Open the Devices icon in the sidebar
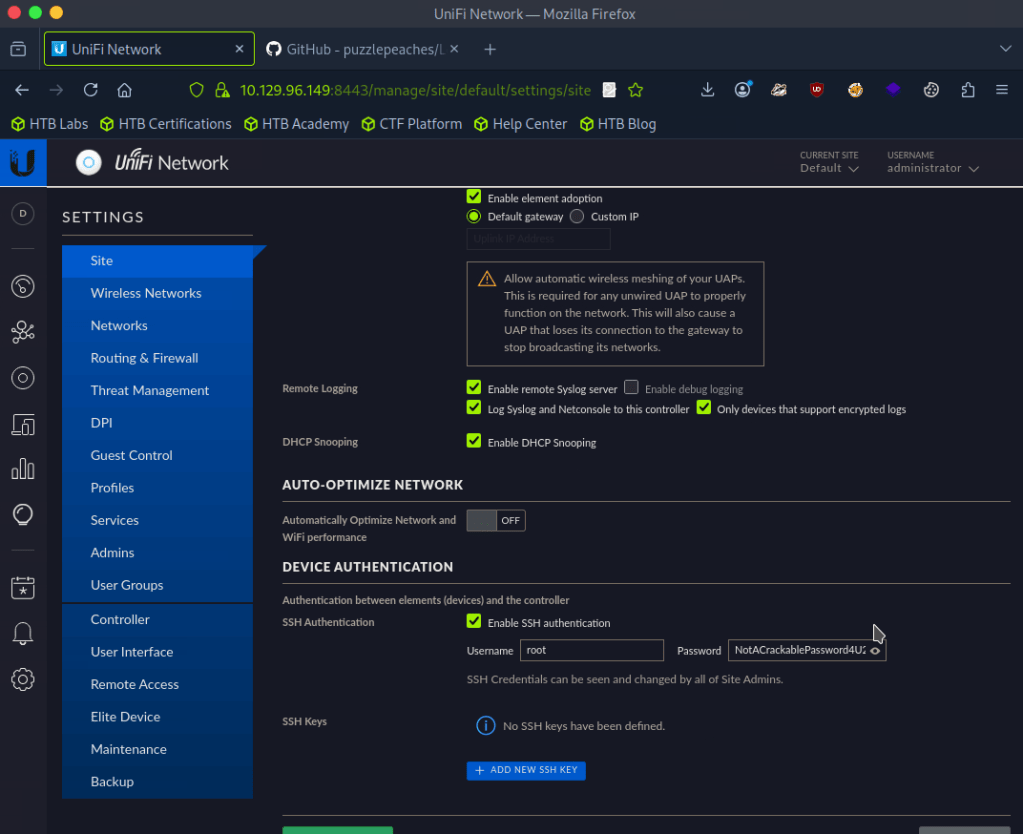 point(22,378)
